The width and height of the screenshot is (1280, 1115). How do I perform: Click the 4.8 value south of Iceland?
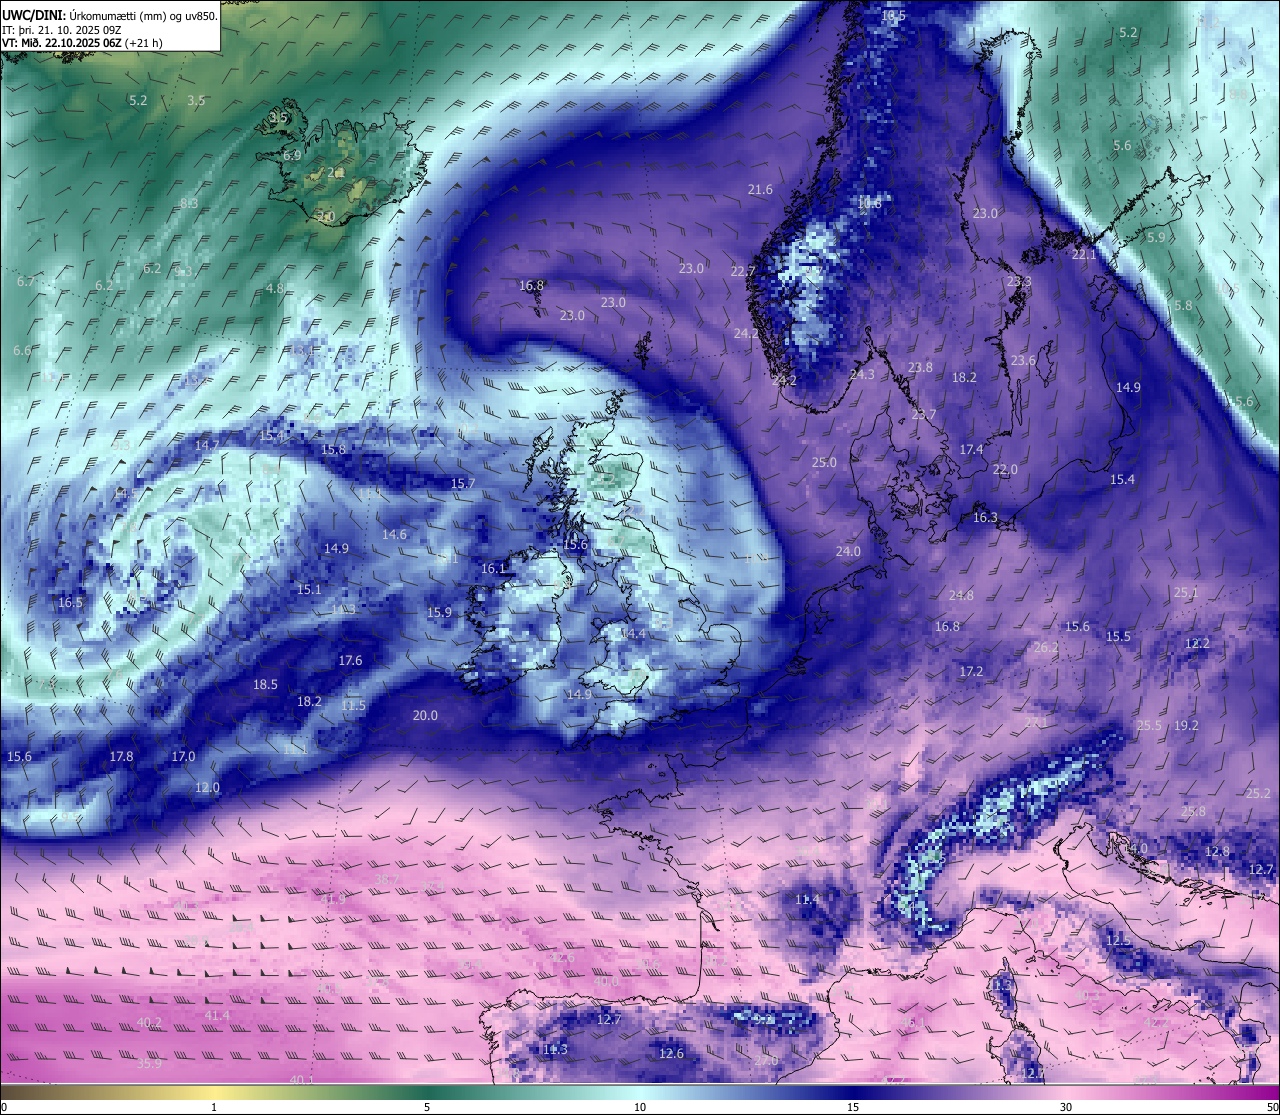[275, 288]
